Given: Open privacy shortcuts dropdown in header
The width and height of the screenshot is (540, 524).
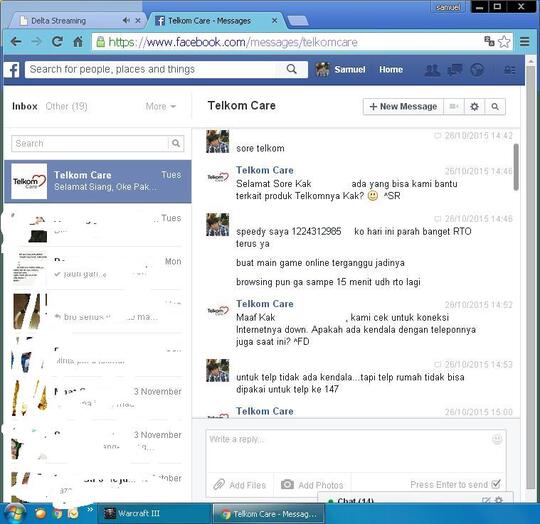Looking at the screenshot, I should (x=510, y=70).
